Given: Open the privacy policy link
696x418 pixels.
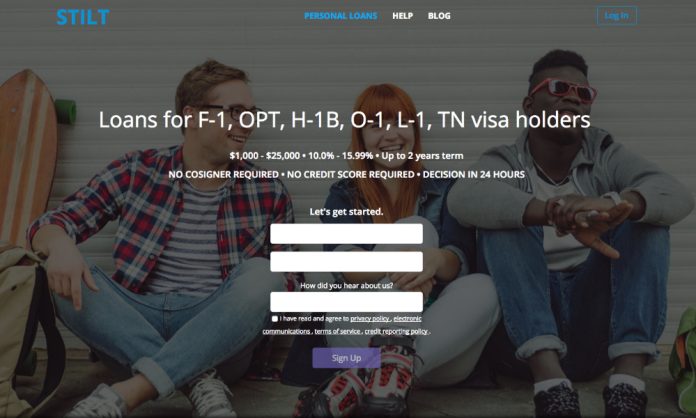Looking at the screenshot, I should coord(370,319).
